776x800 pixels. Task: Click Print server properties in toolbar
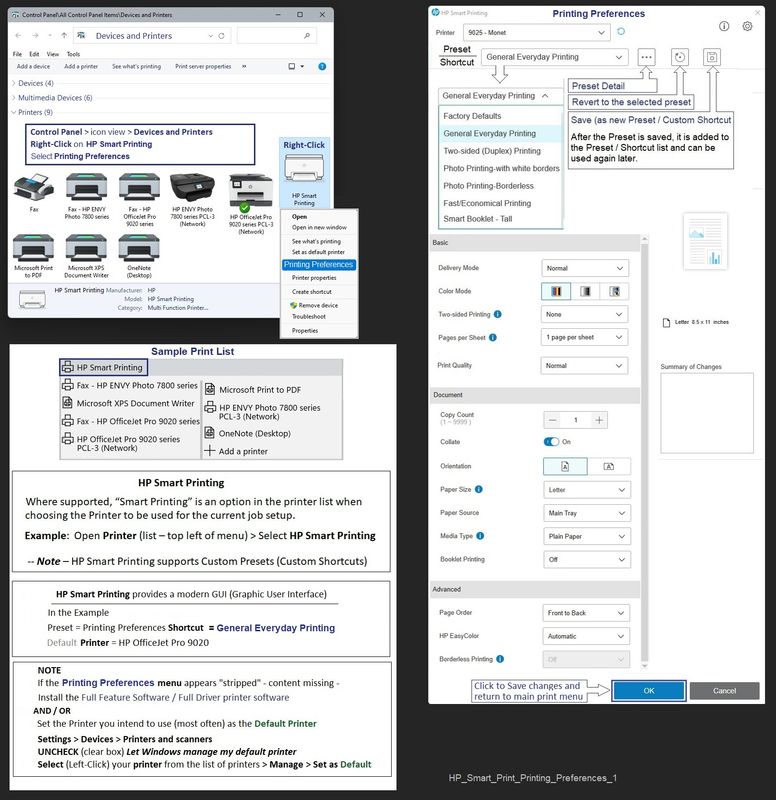[x=203, y=66]
